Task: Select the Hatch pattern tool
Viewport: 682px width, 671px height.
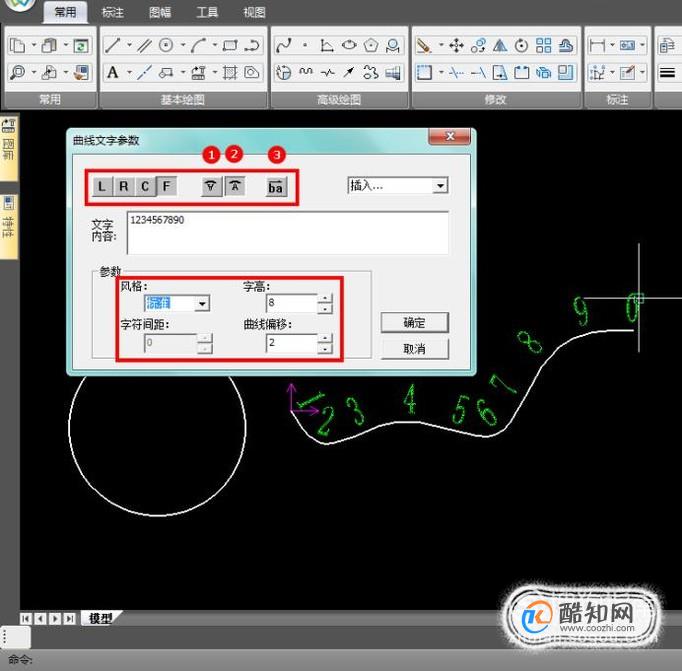Action: (x=230, y=72)
